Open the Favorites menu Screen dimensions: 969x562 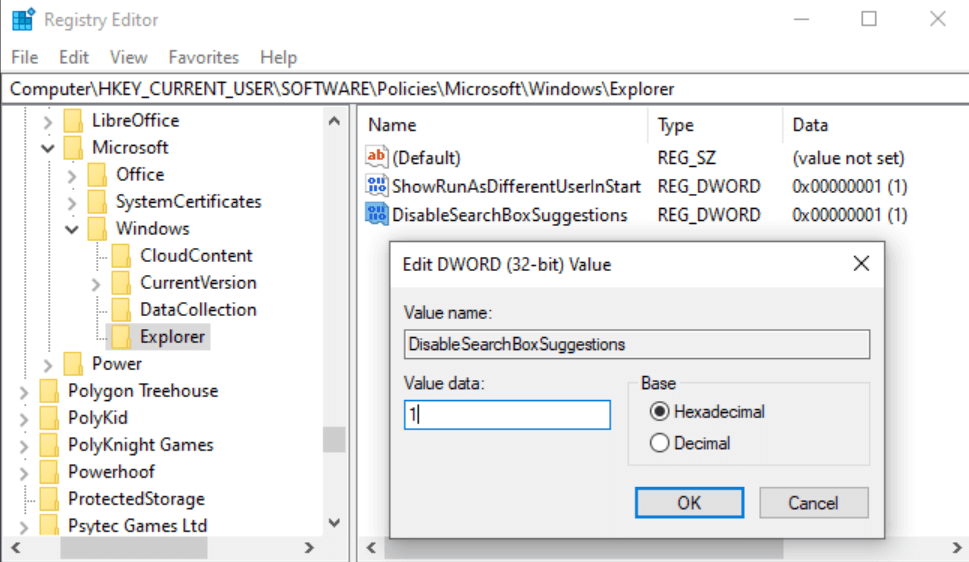point(203,57)
